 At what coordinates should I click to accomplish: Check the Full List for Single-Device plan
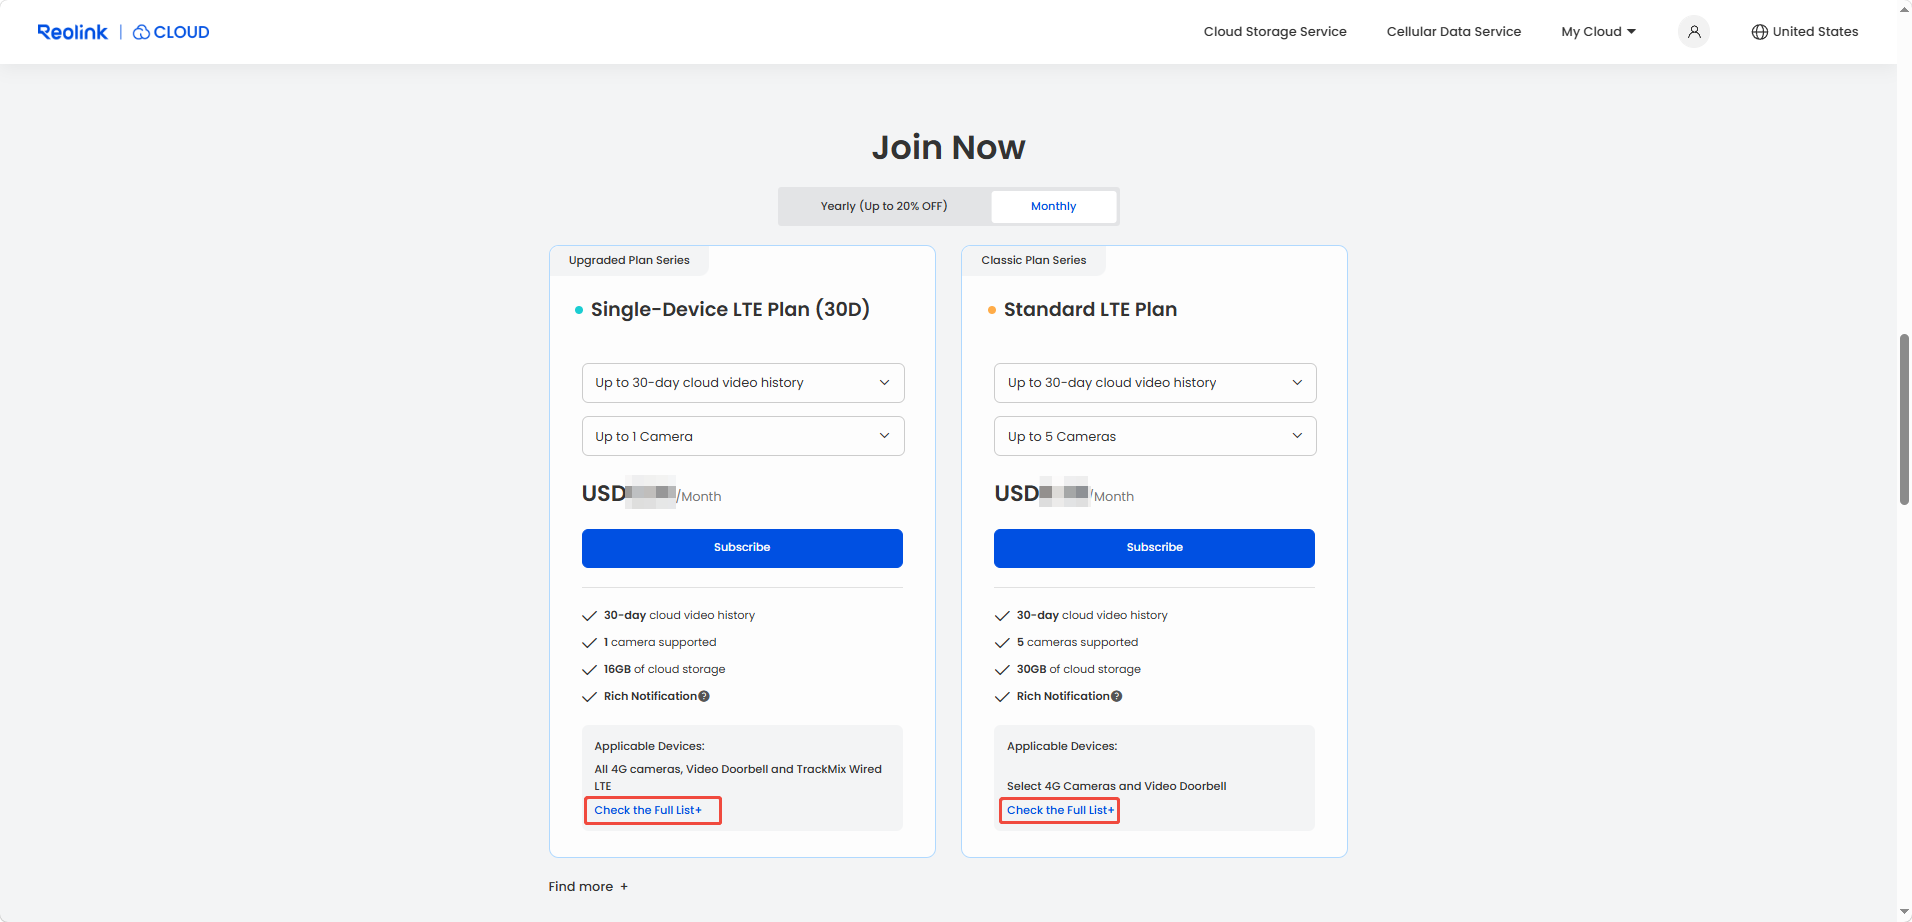tap(648, 810)
